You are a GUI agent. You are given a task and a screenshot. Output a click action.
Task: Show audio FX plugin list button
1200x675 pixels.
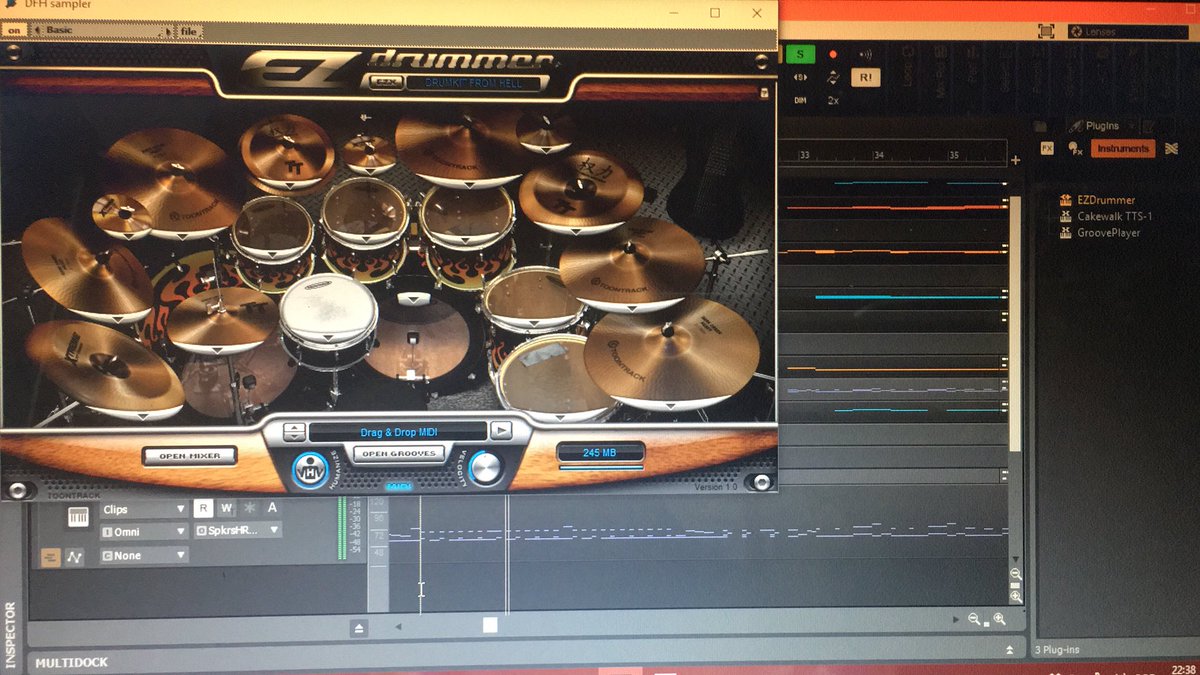click(1047, 148)
